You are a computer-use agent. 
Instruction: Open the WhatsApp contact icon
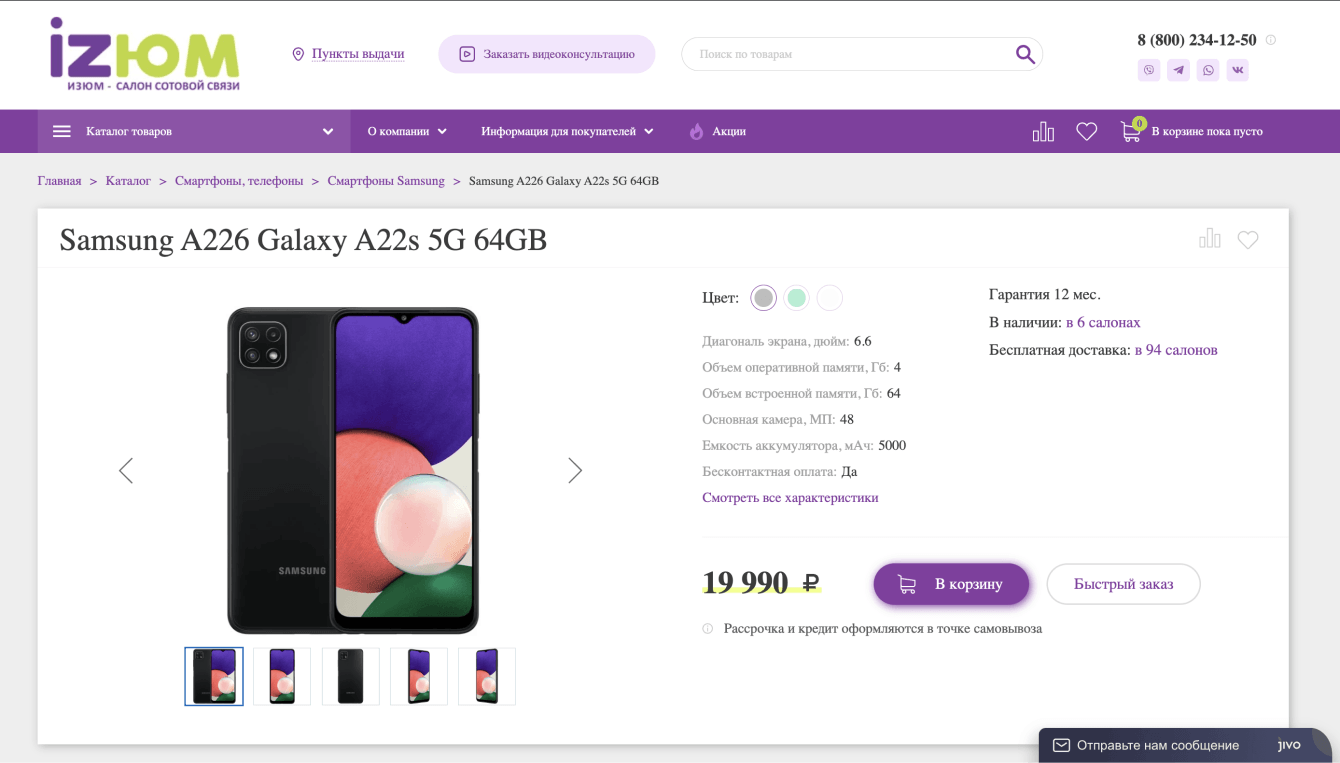pos(1209,70)
